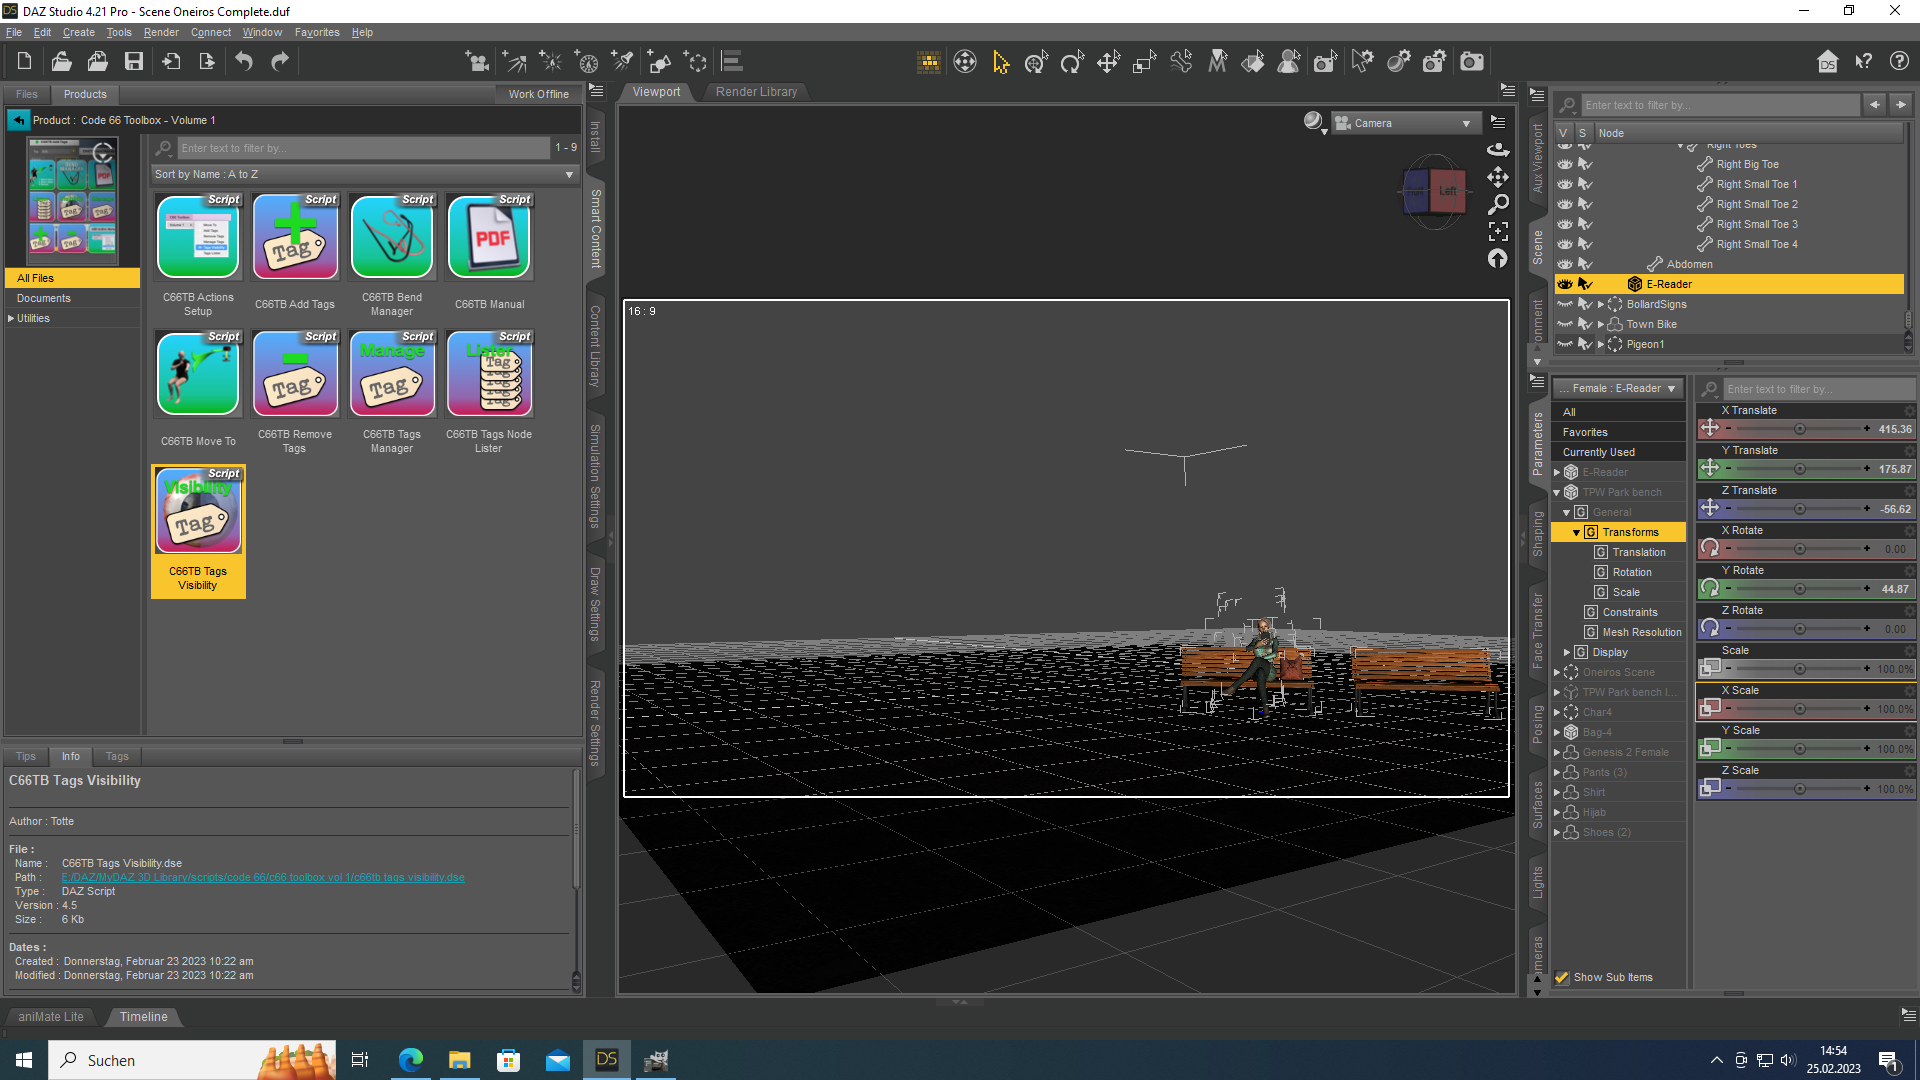1920x1080 pixels.
Task: Open Sort by Name dropdown
Action: click(x=365, y=174)
